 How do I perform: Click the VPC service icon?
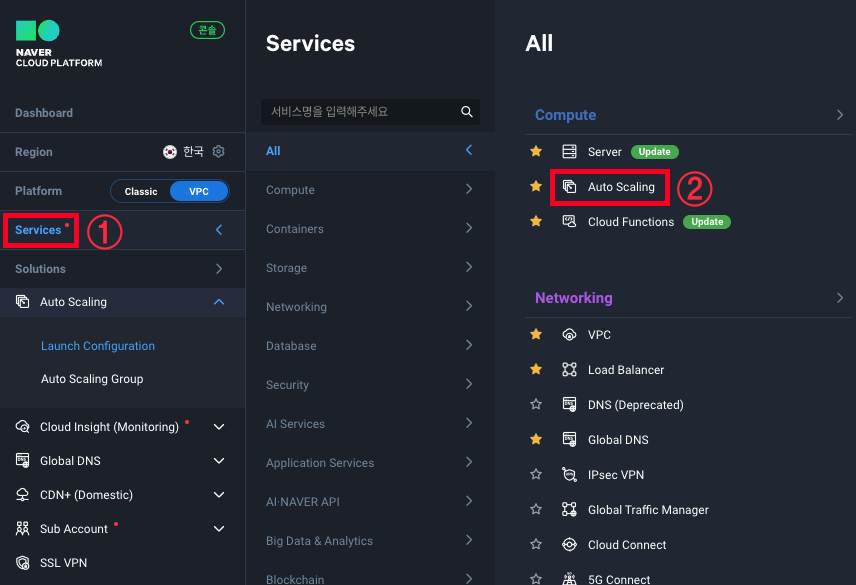click(x=569, y=335)
